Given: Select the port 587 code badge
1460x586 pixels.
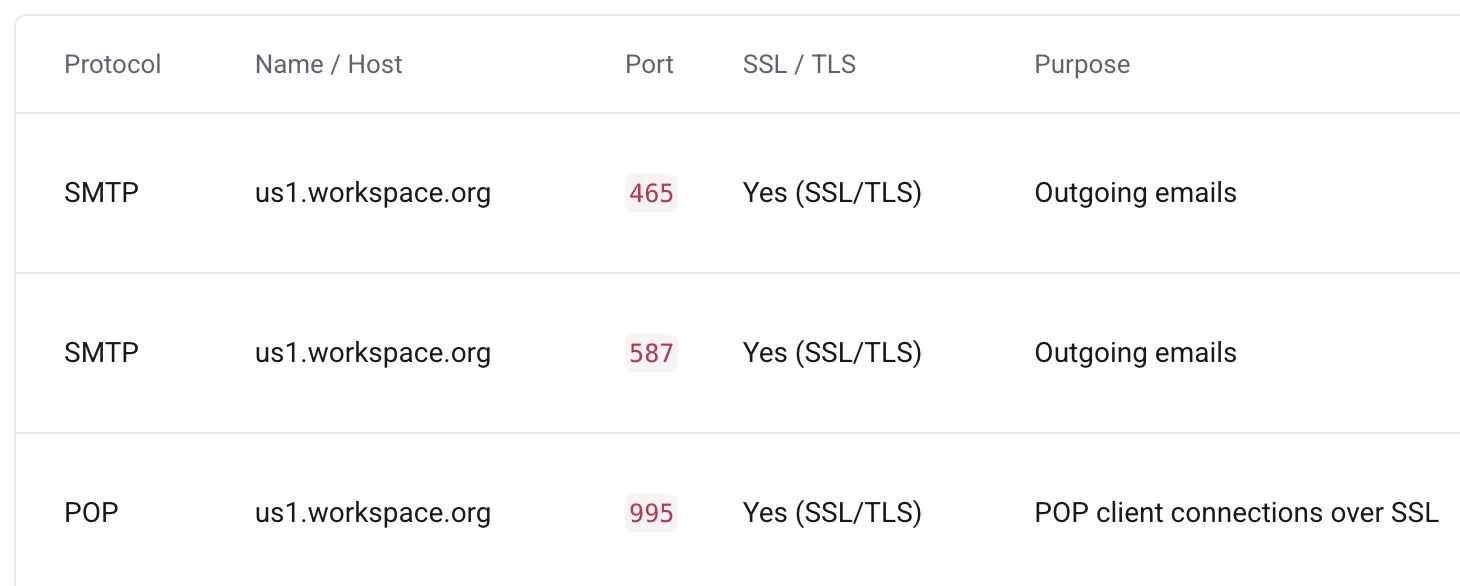Looking at the screenshot, I should (x=652, y=353).
